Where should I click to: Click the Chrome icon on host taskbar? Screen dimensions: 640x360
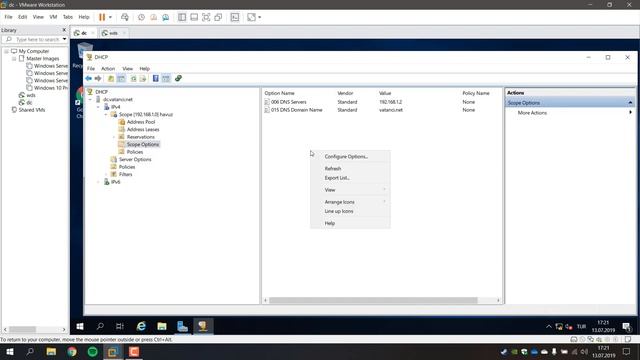pos(72,351)
